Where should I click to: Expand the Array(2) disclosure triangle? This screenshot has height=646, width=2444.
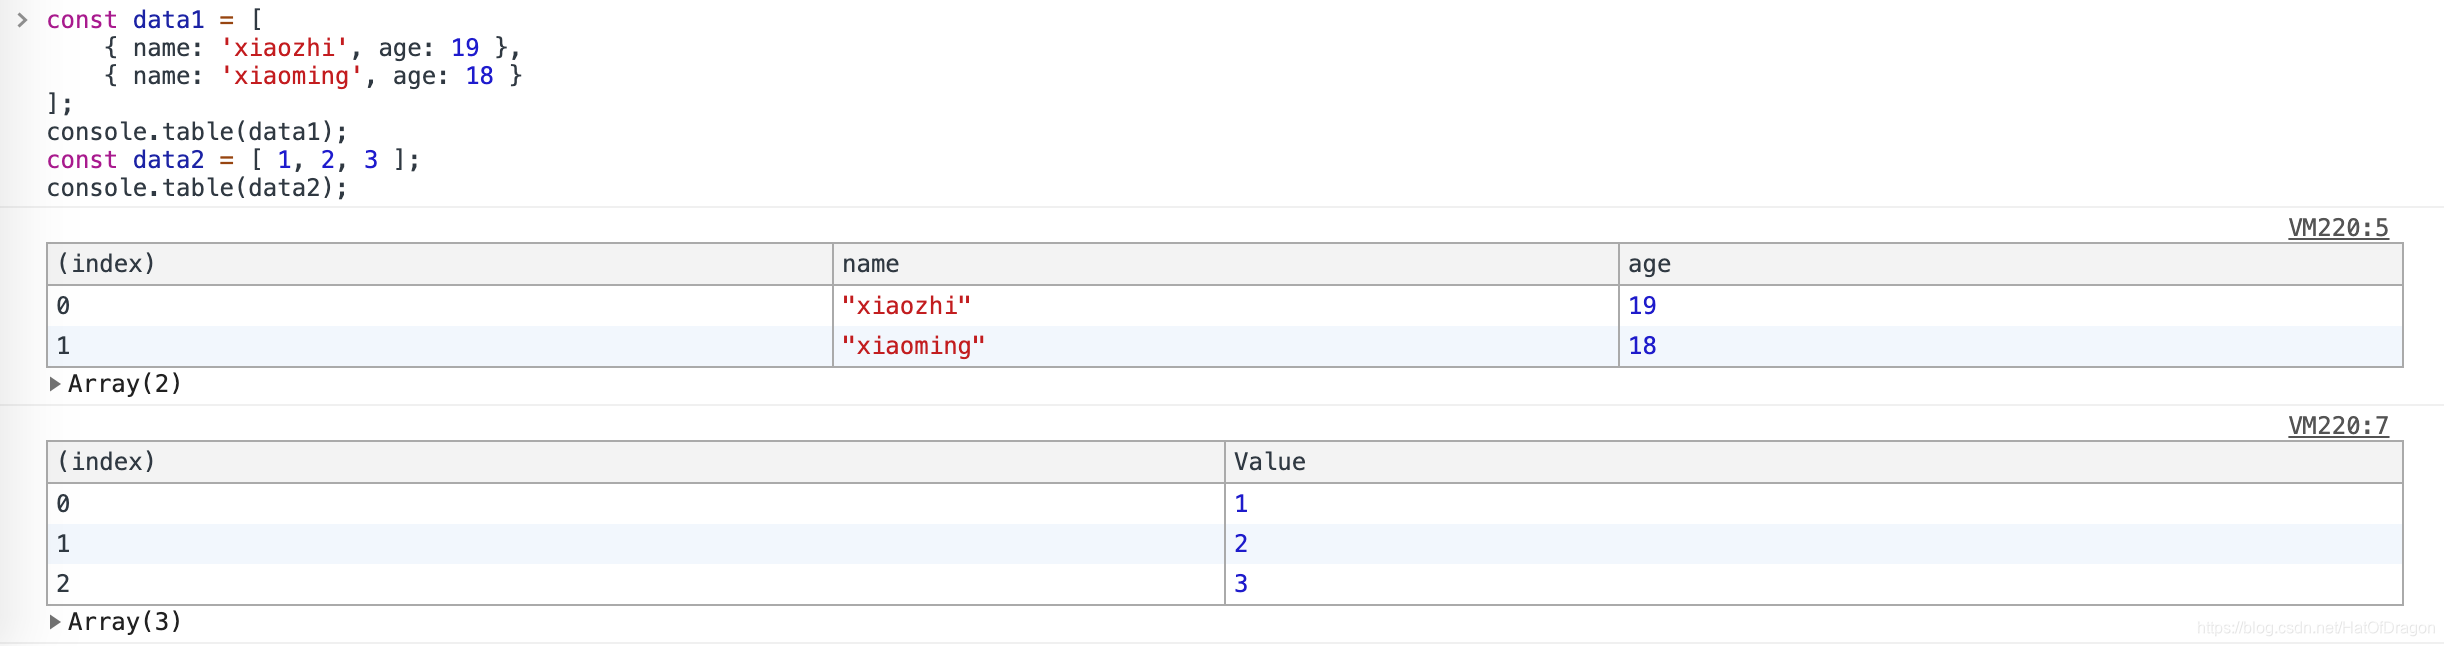point(55,384)
